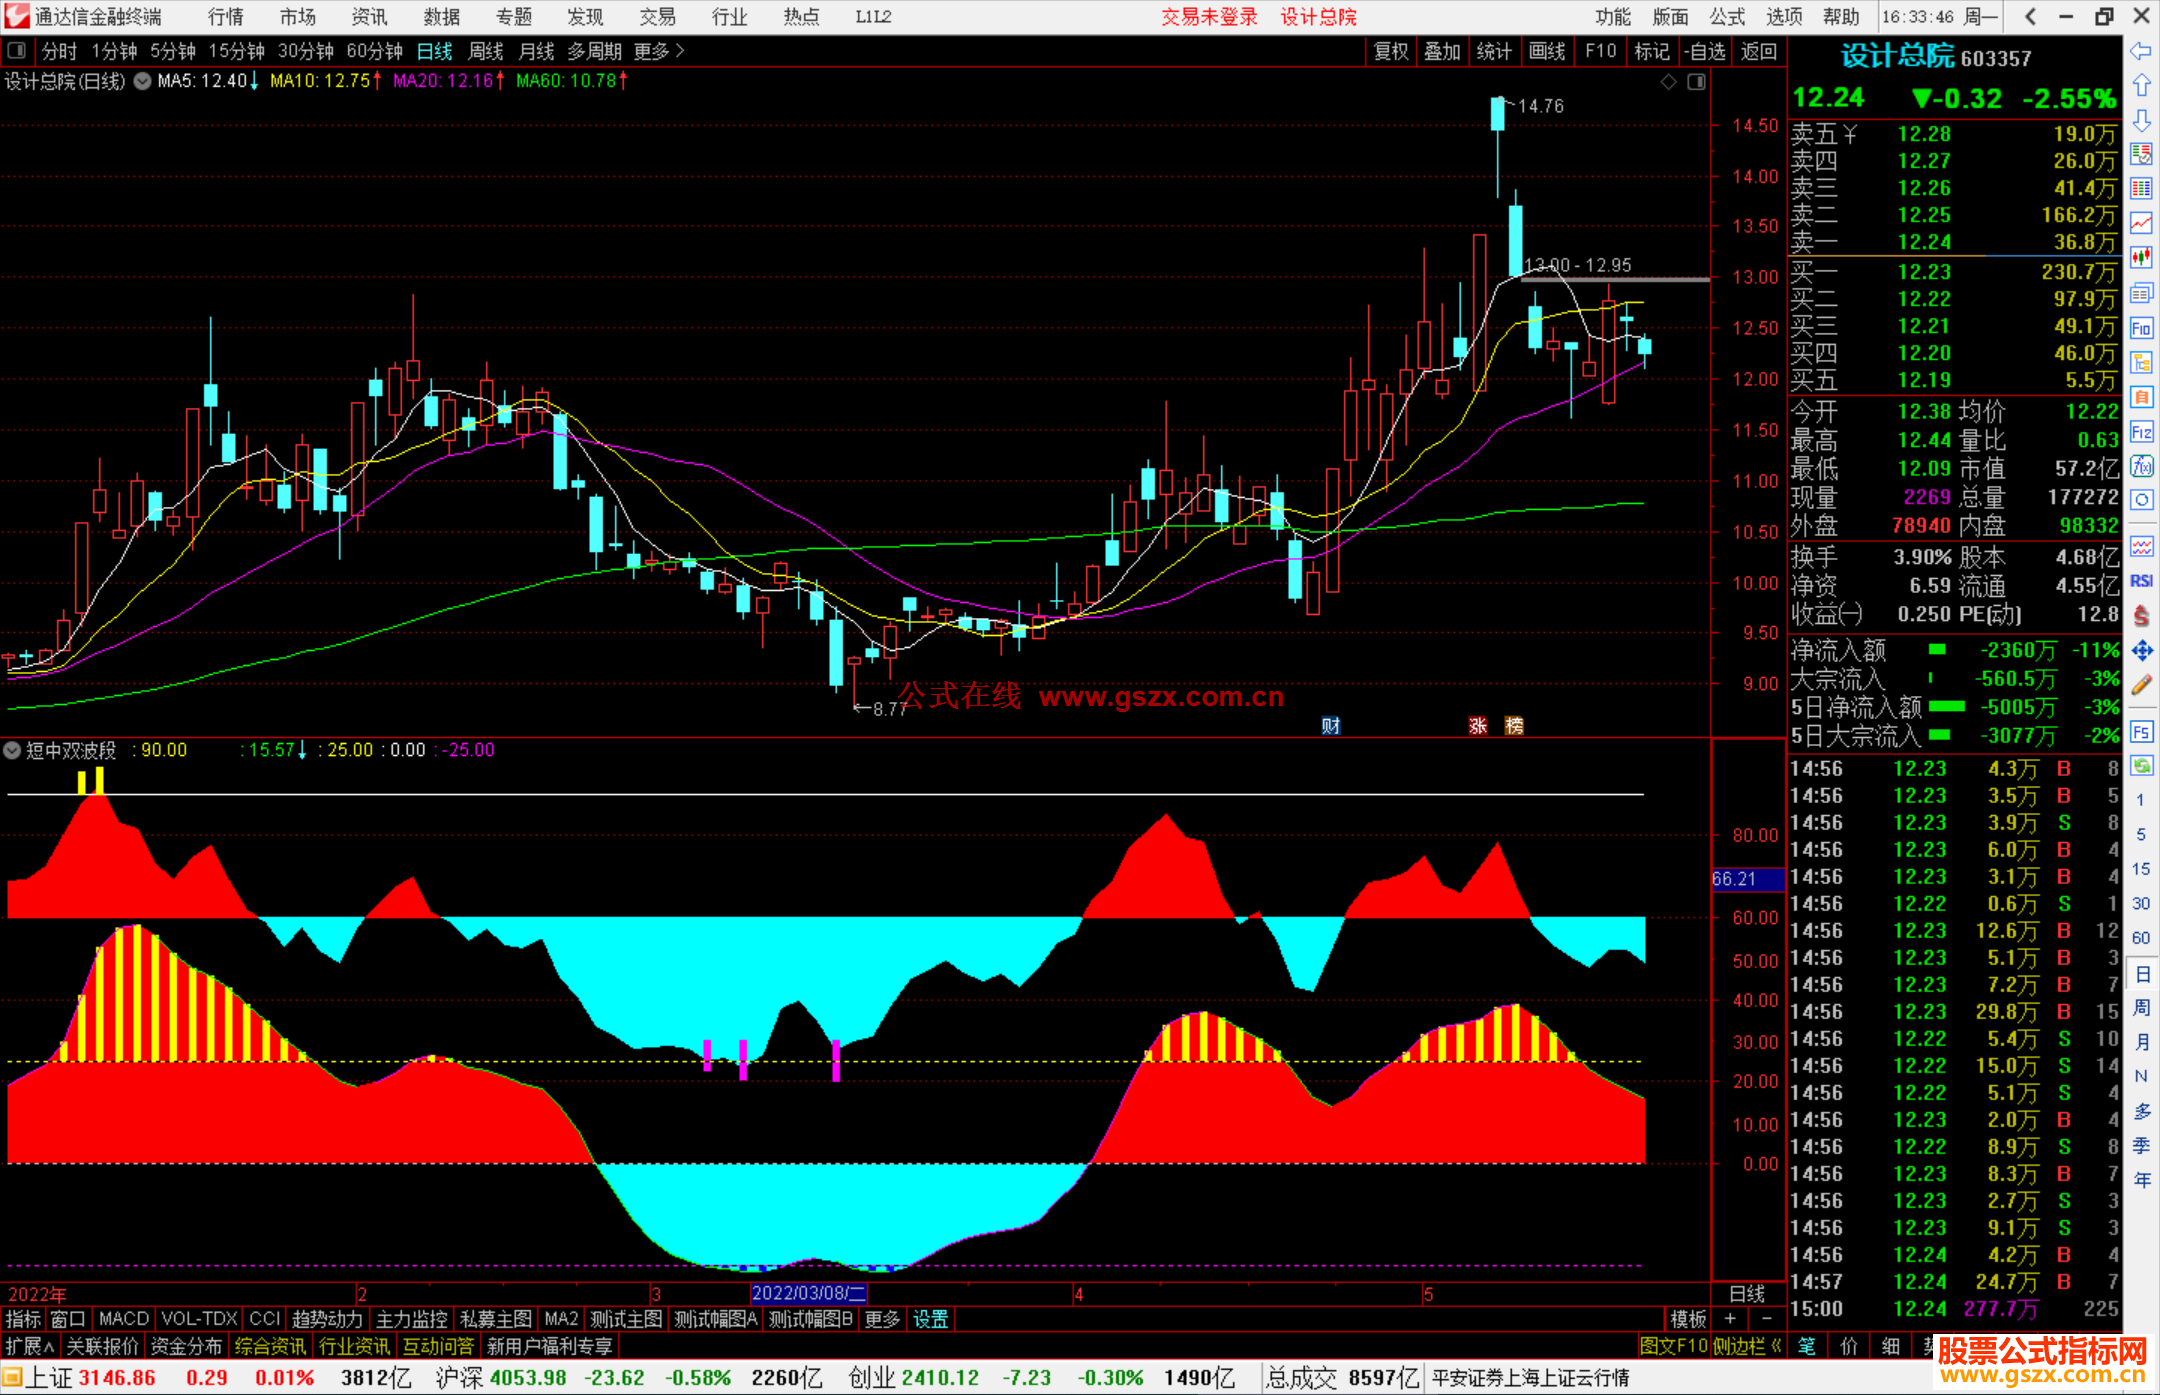The width and height of the screenshot is (2160, 1395).
Task: Click the panel layout icon left of 分时
Action: coord(17,50)
